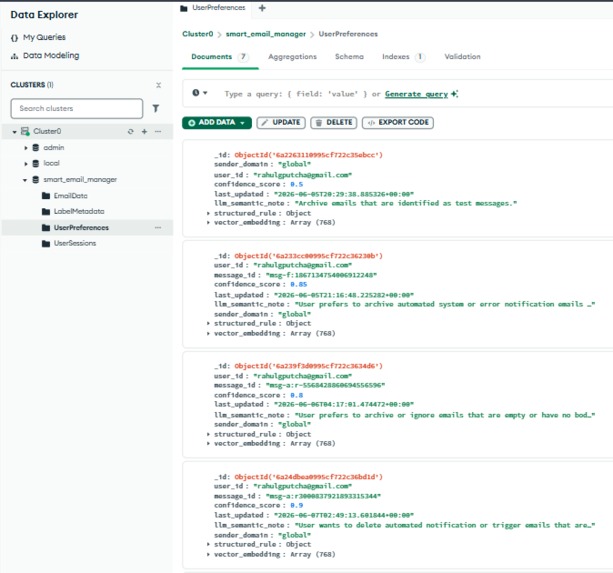Collapse the Clusters panel with X icon

(x=158, y=85)
